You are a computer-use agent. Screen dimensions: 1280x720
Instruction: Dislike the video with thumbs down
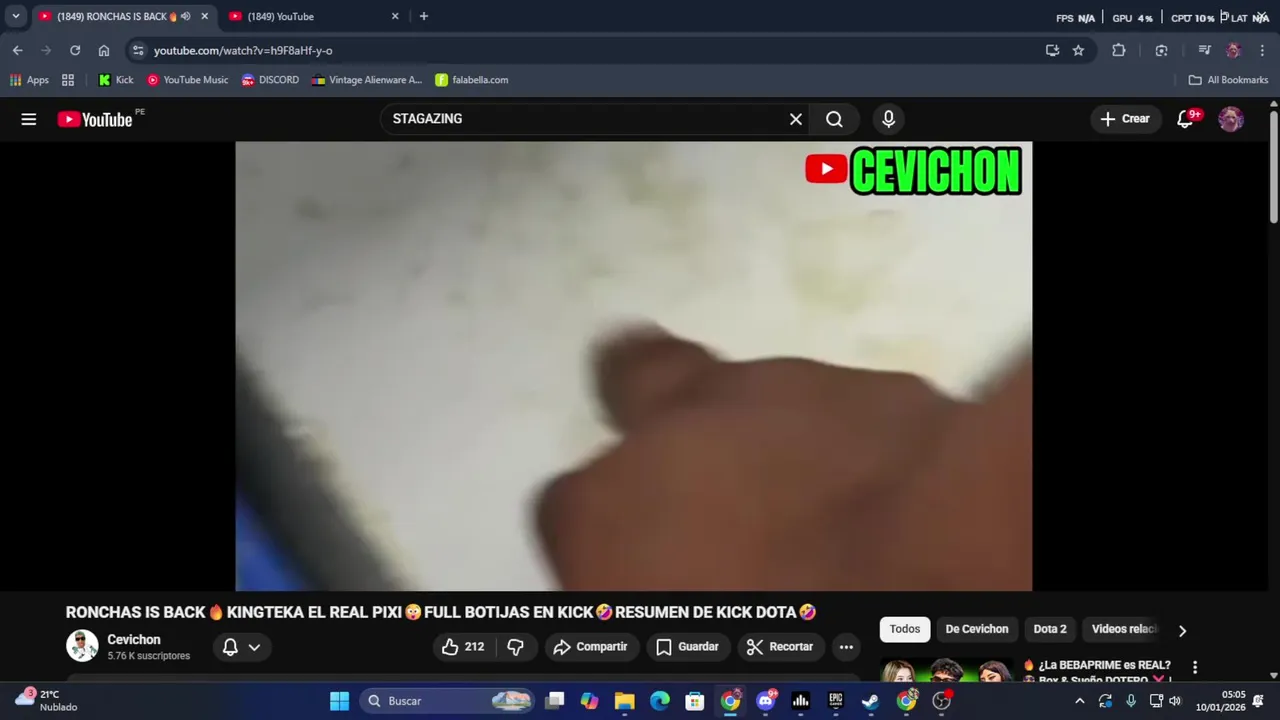tap(516, 647)
